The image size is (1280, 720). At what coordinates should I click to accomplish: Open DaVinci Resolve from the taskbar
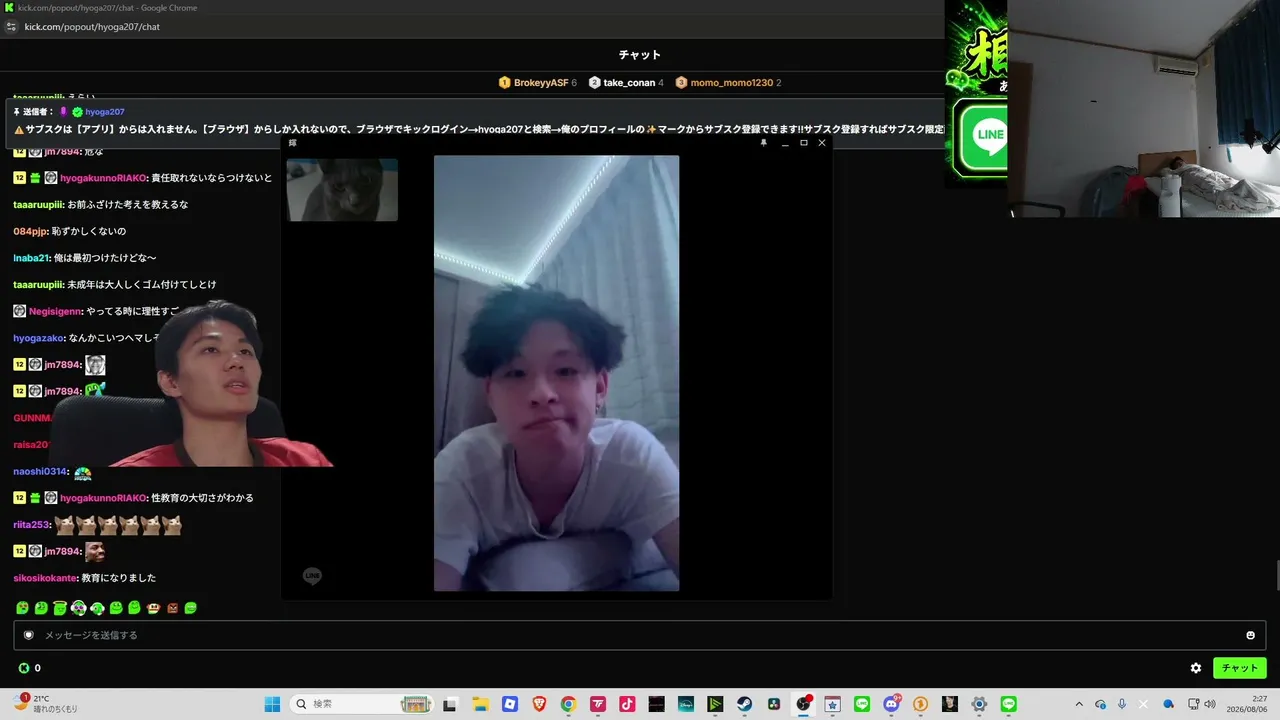tap(774, 704)
